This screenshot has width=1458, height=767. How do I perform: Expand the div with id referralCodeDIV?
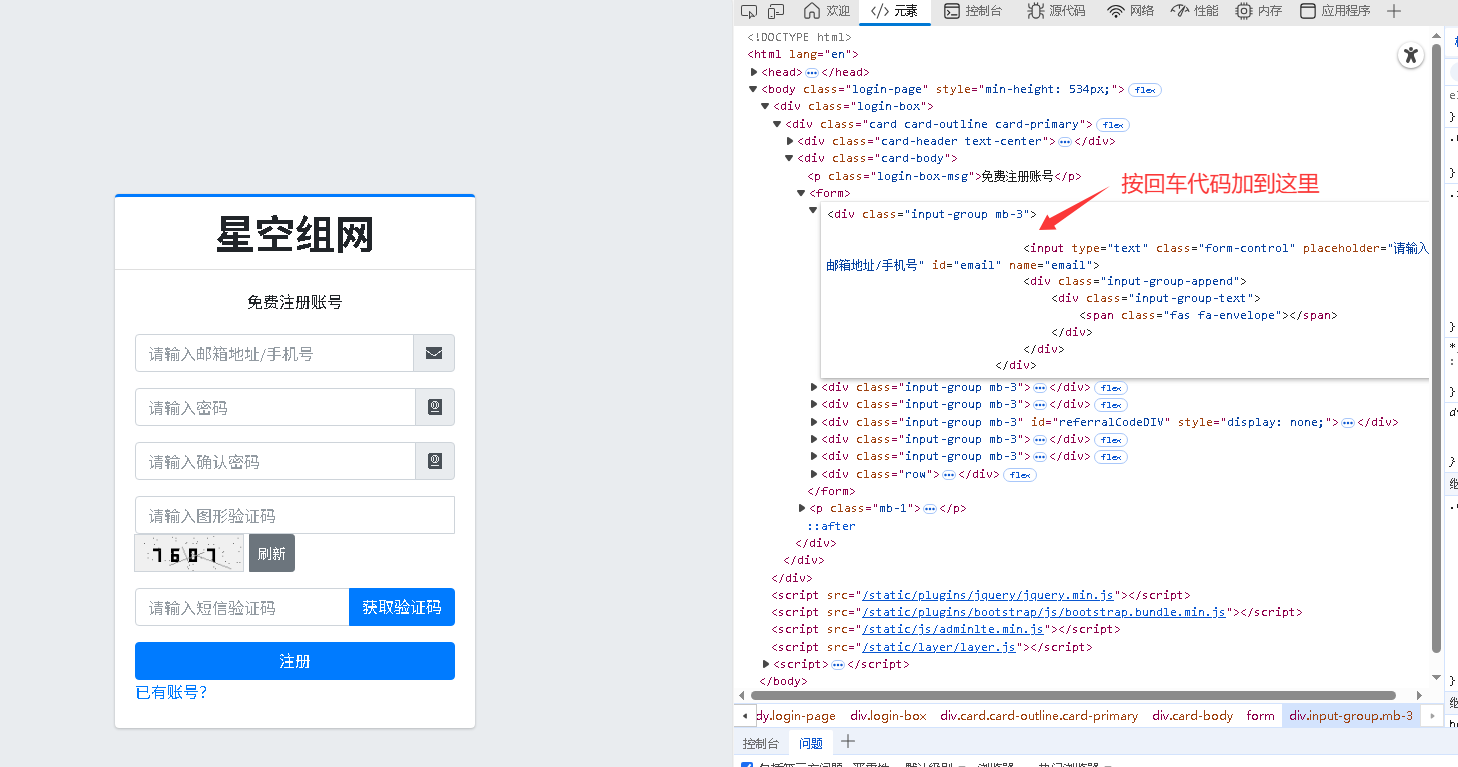tap(814, 421)
